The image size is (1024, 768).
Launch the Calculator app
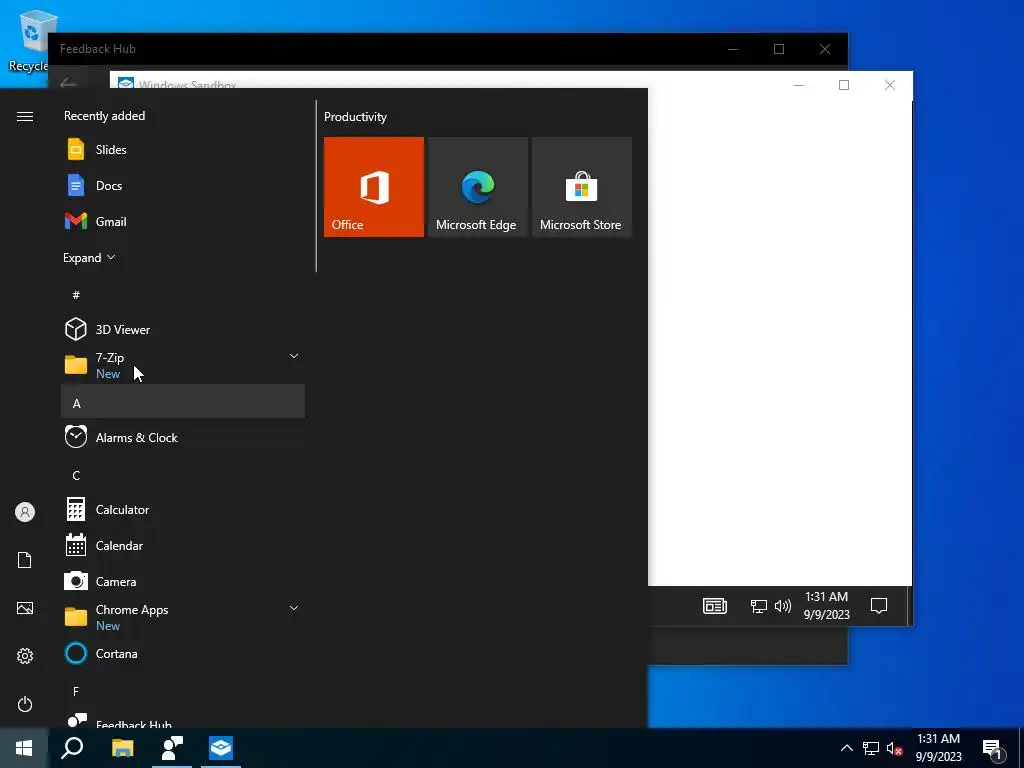tap(183, 509)
